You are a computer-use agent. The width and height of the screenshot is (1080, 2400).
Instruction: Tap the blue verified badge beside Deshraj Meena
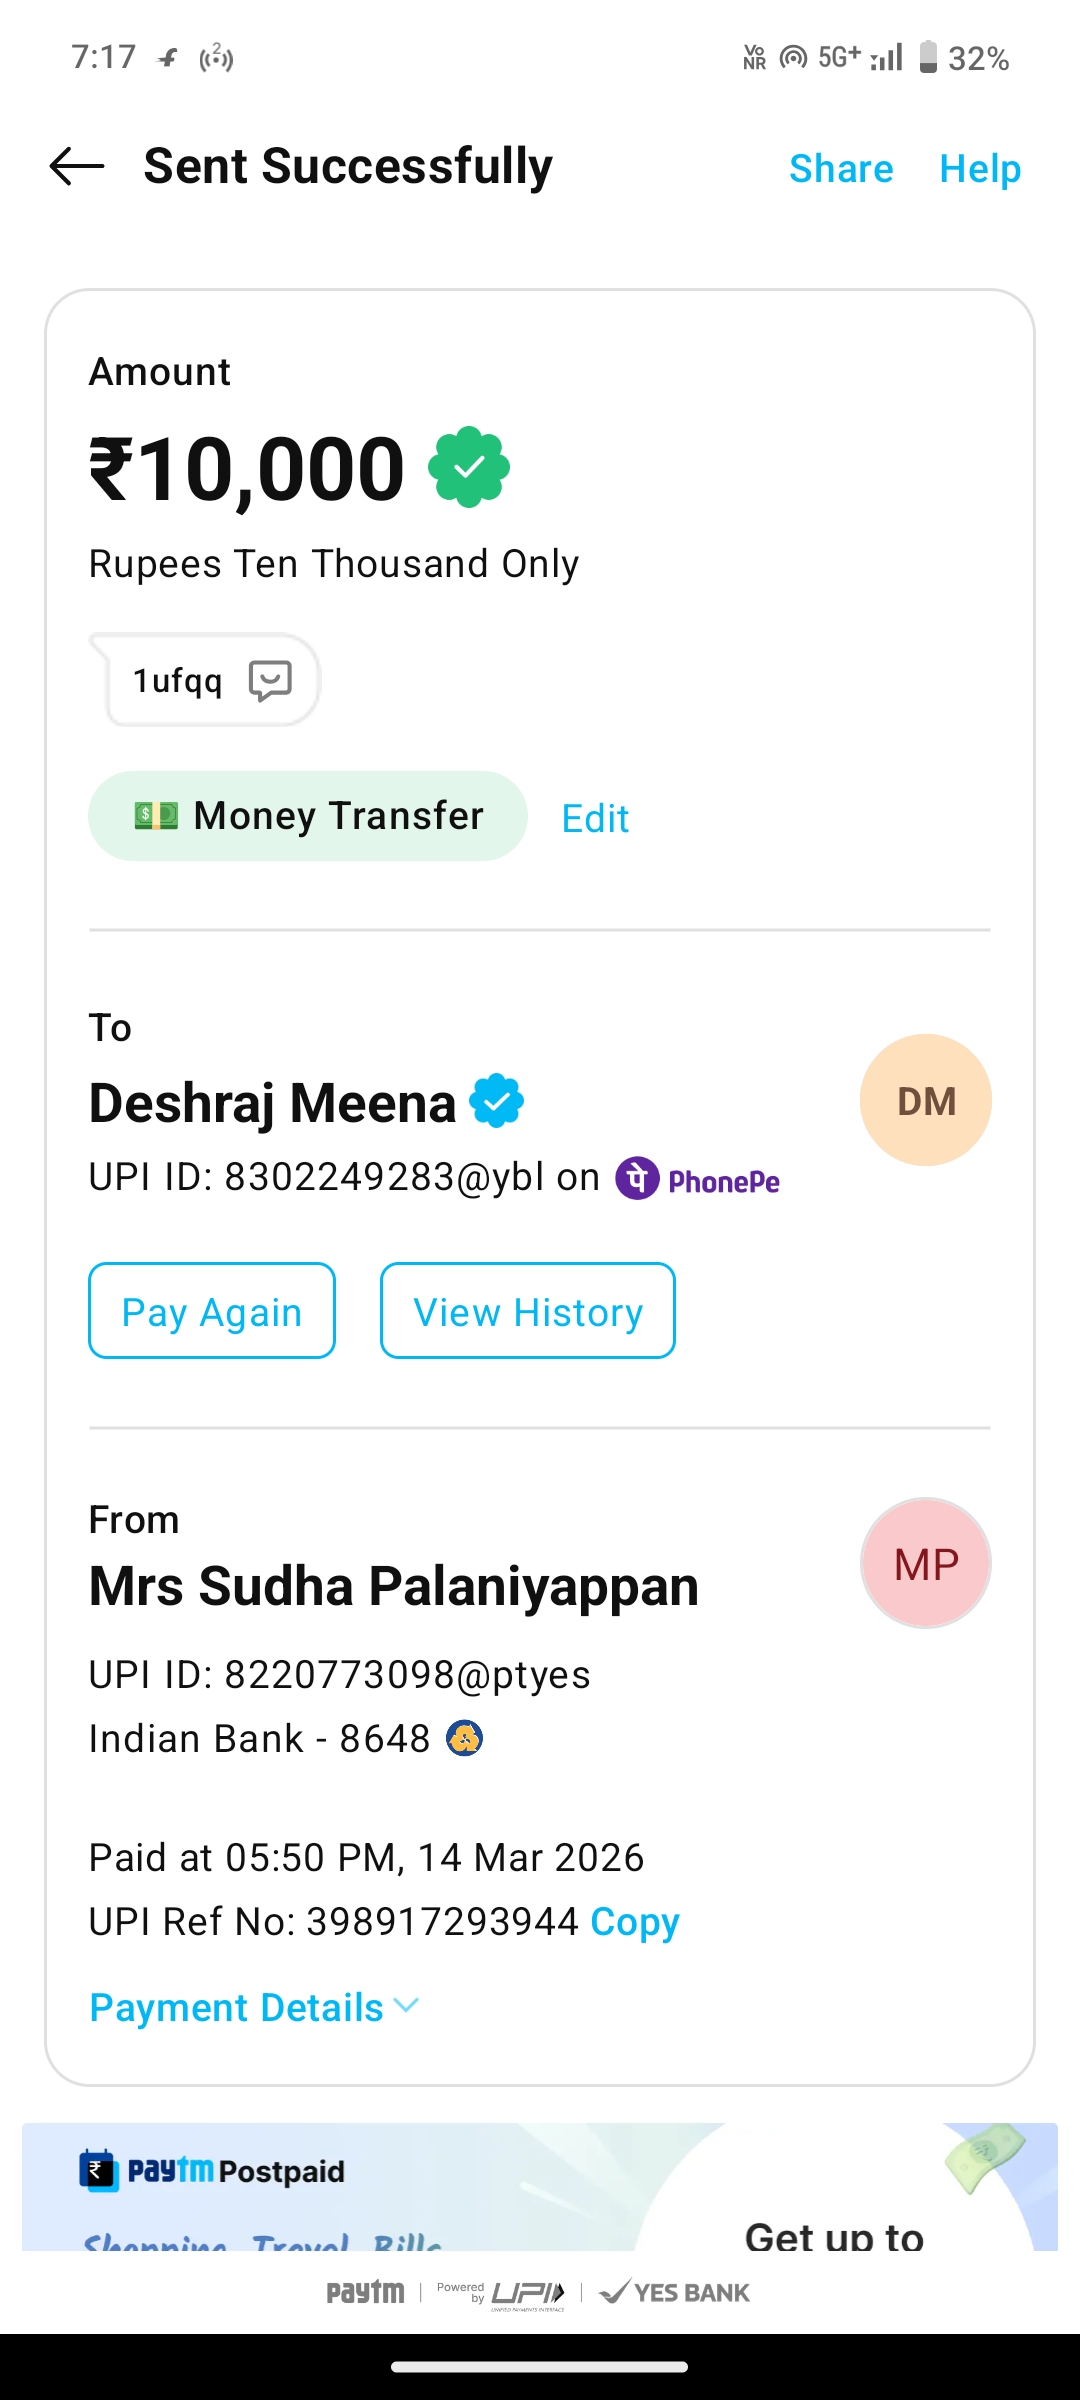click(497, 1101)
